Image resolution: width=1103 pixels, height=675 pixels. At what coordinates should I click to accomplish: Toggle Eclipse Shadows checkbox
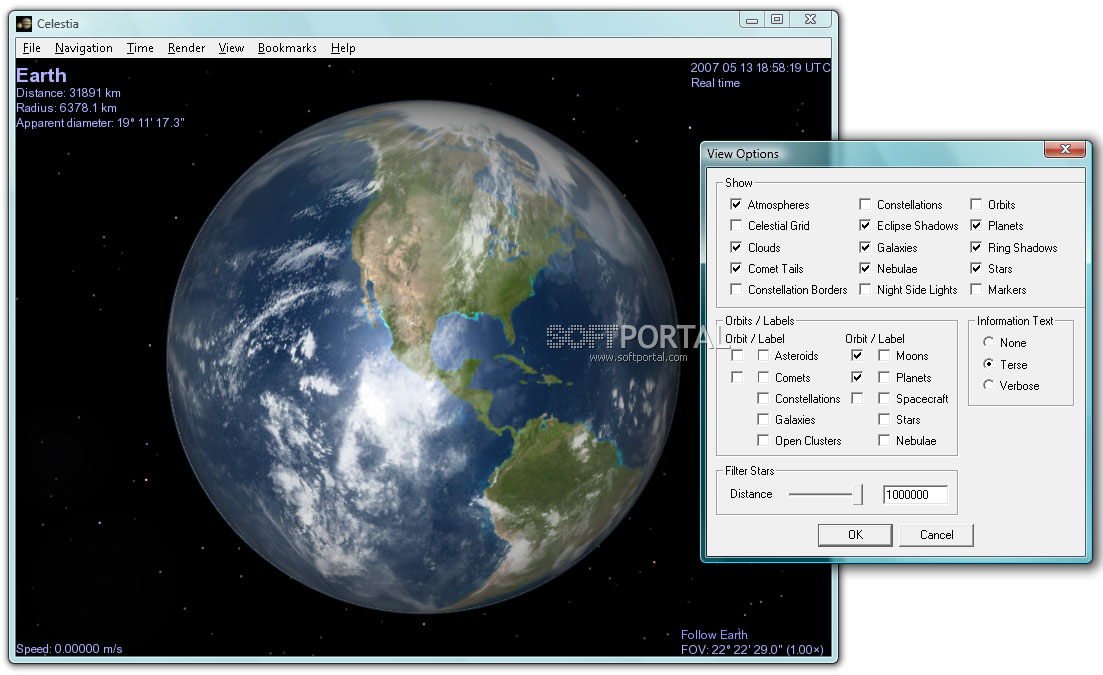coord(865,226)
